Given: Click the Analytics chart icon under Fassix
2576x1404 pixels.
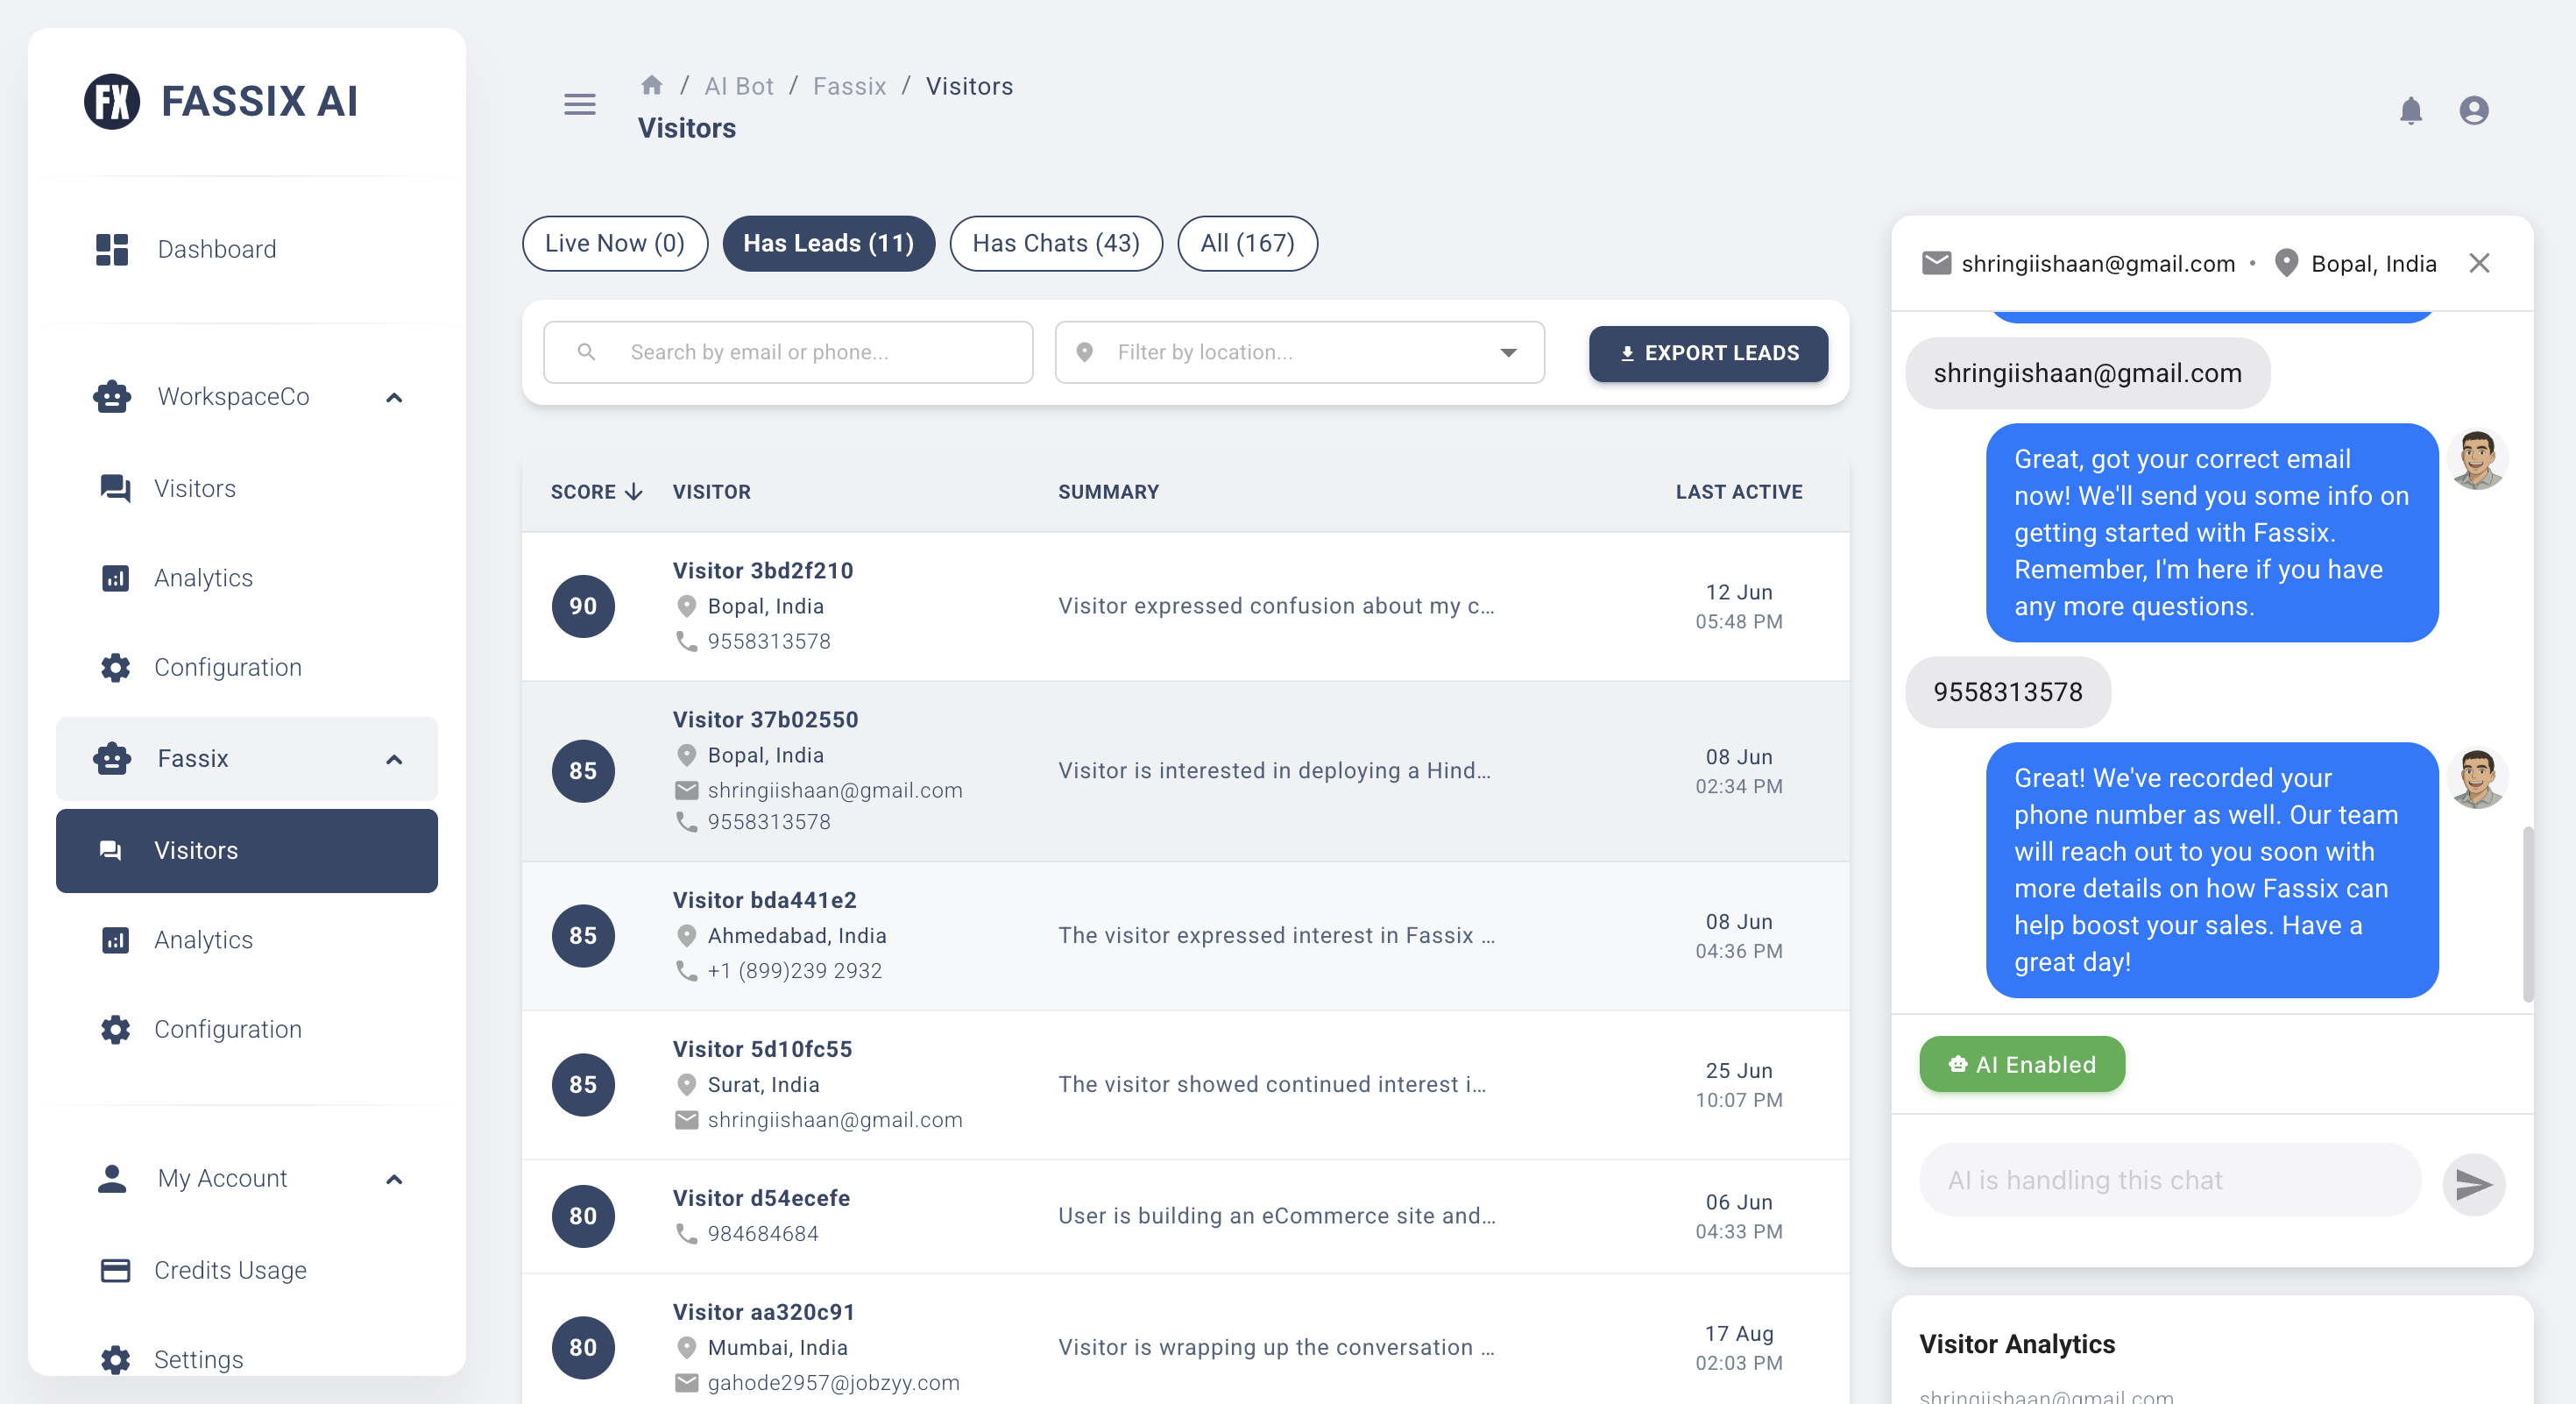Looking at the screenshot, I should 113,940.
